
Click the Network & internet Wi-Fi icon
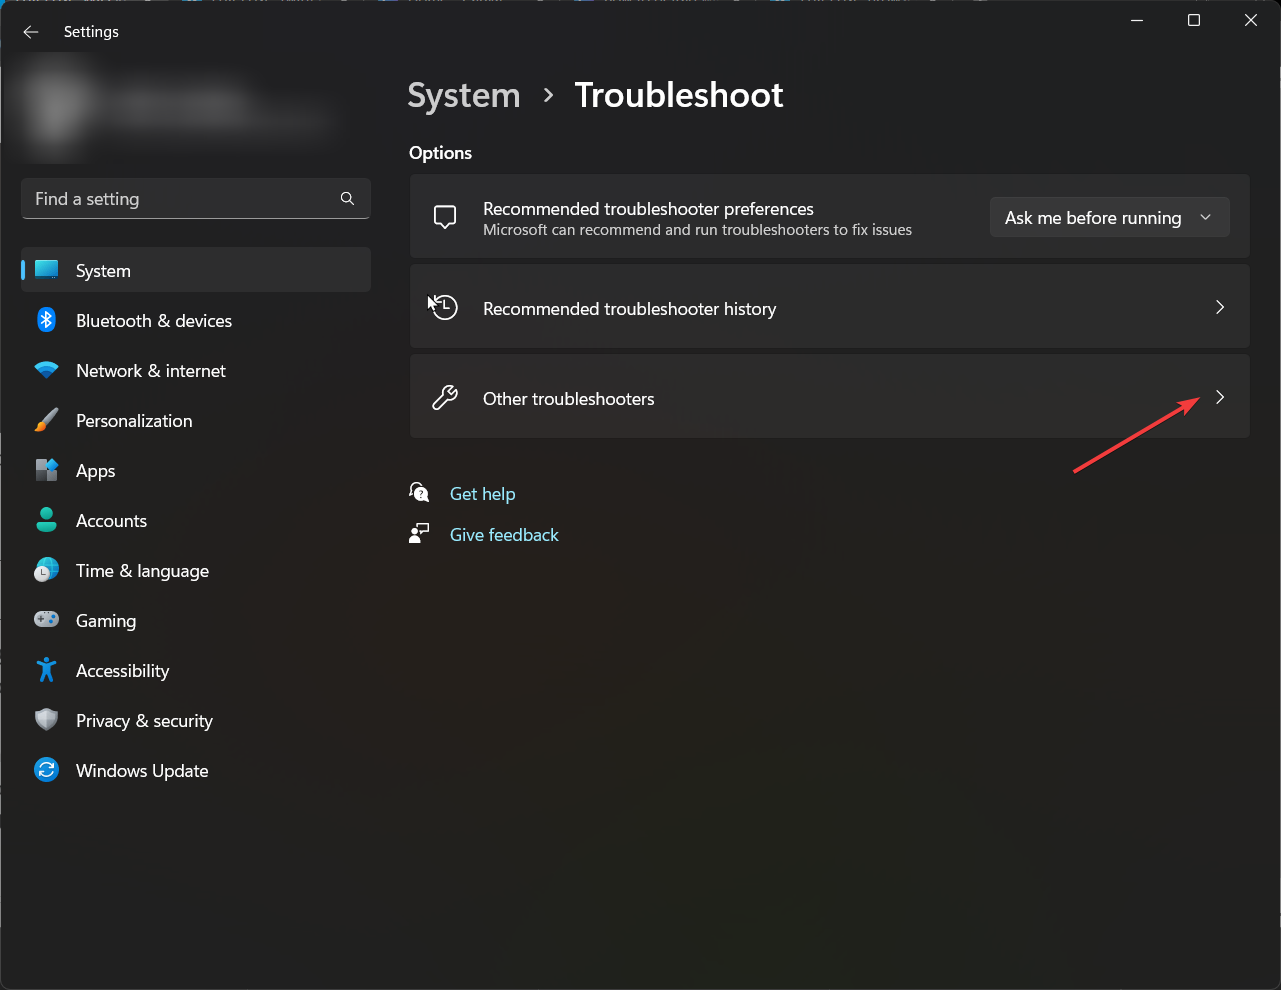click(x=47, y=370)
